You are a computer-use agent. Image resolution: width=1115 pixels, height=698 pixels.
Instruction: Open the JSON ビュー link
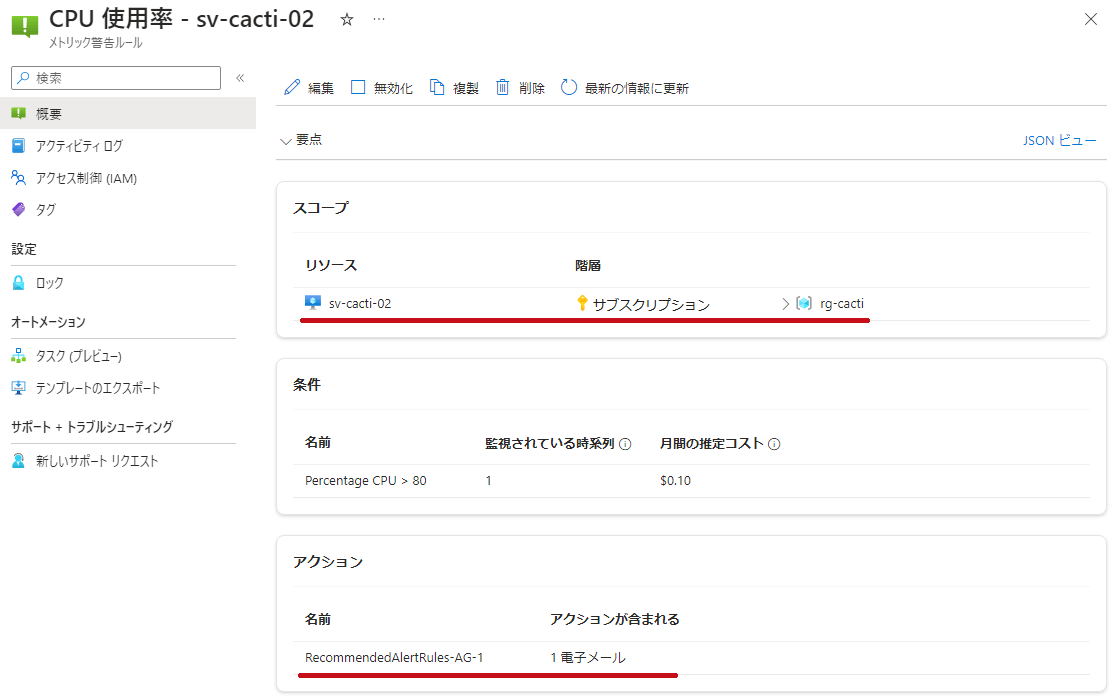pyautogui.click(x=1060, y=140)
